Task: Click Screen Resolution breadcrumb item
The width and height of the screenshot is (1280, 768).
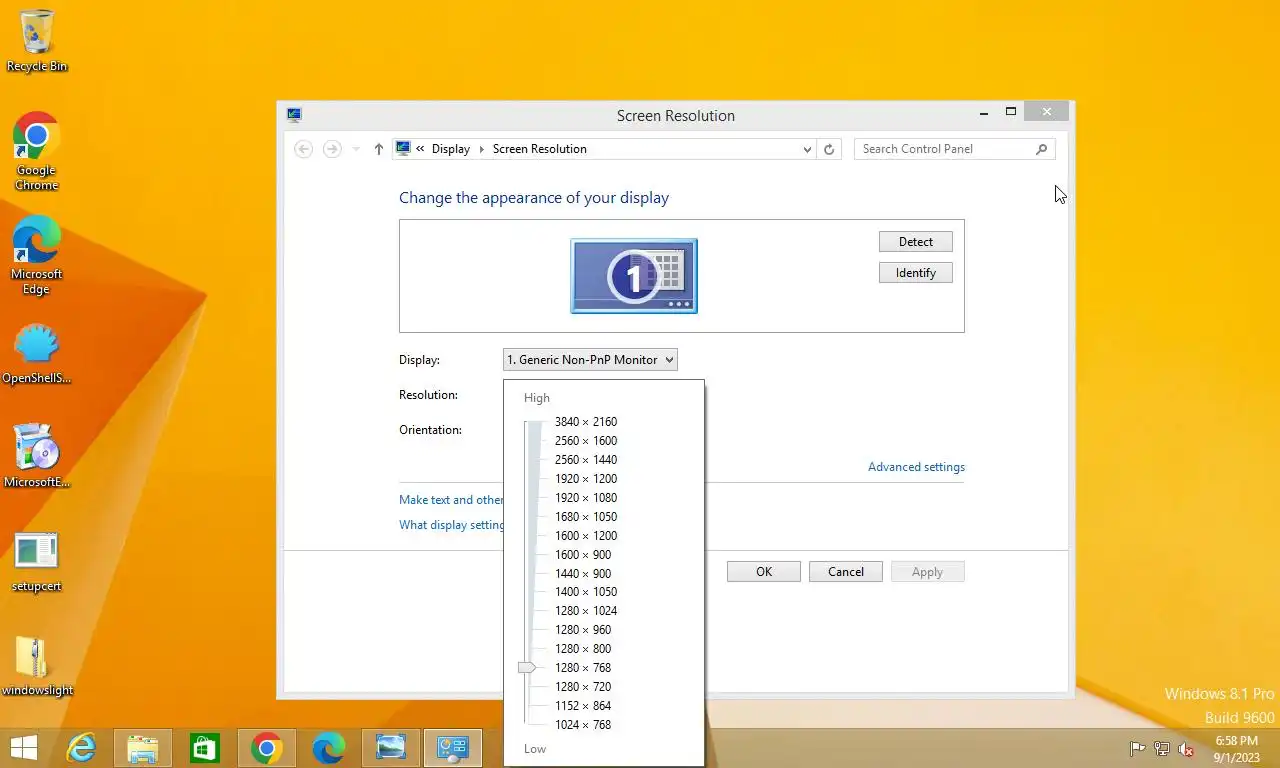Action: (540, 149)
